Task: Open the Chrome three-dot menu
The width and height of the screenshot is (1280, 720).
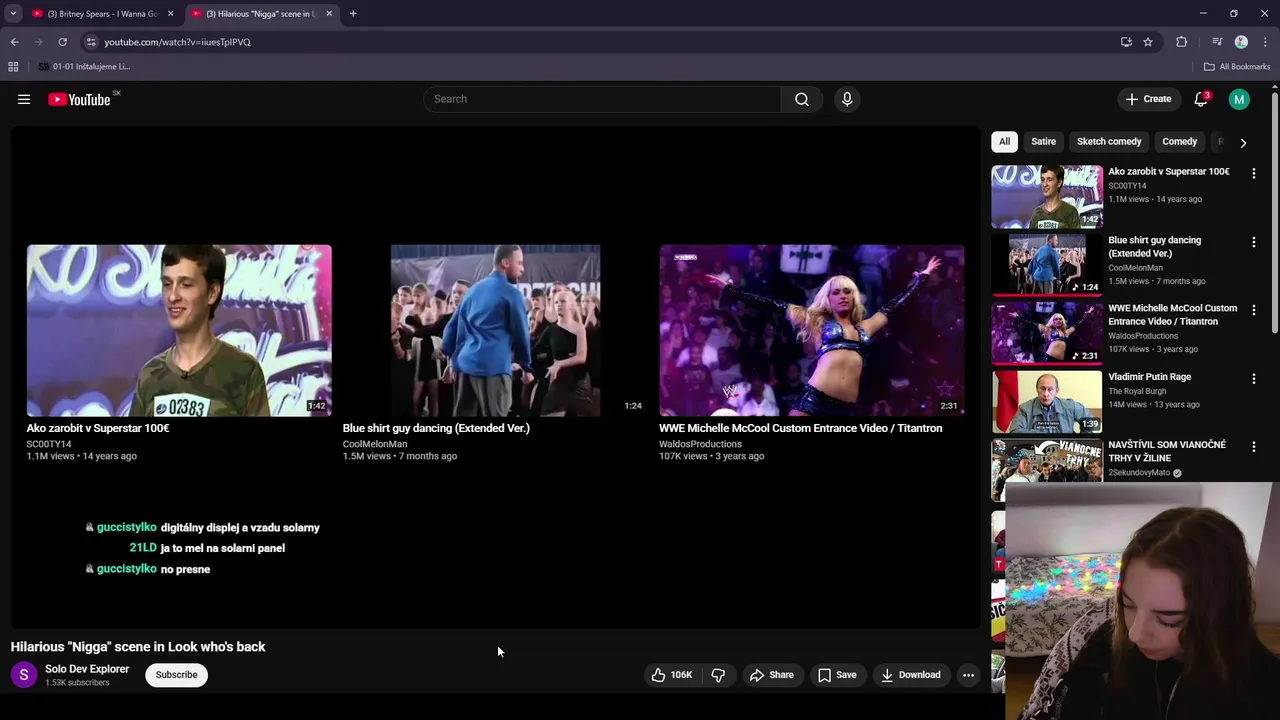Action: point(1265,42)
